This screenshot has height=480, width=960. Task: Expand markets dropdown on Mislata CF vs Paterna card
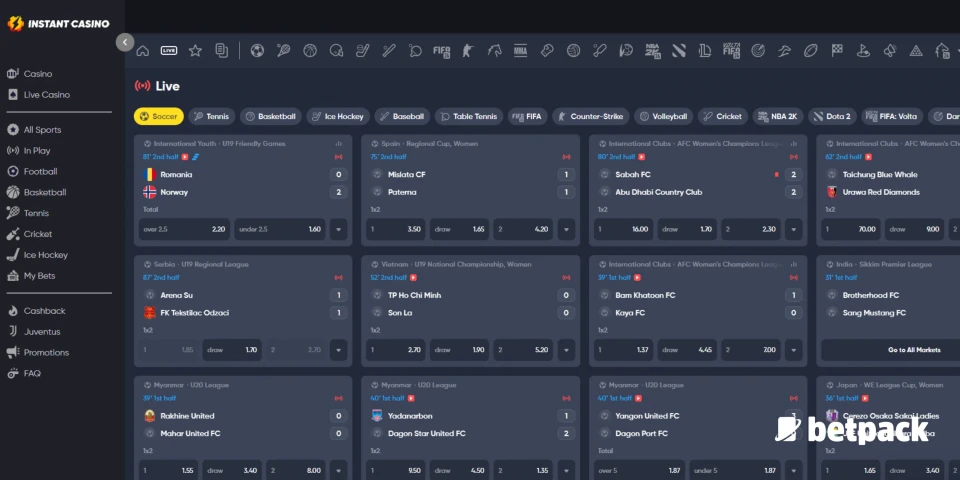(x=565, y=229)
